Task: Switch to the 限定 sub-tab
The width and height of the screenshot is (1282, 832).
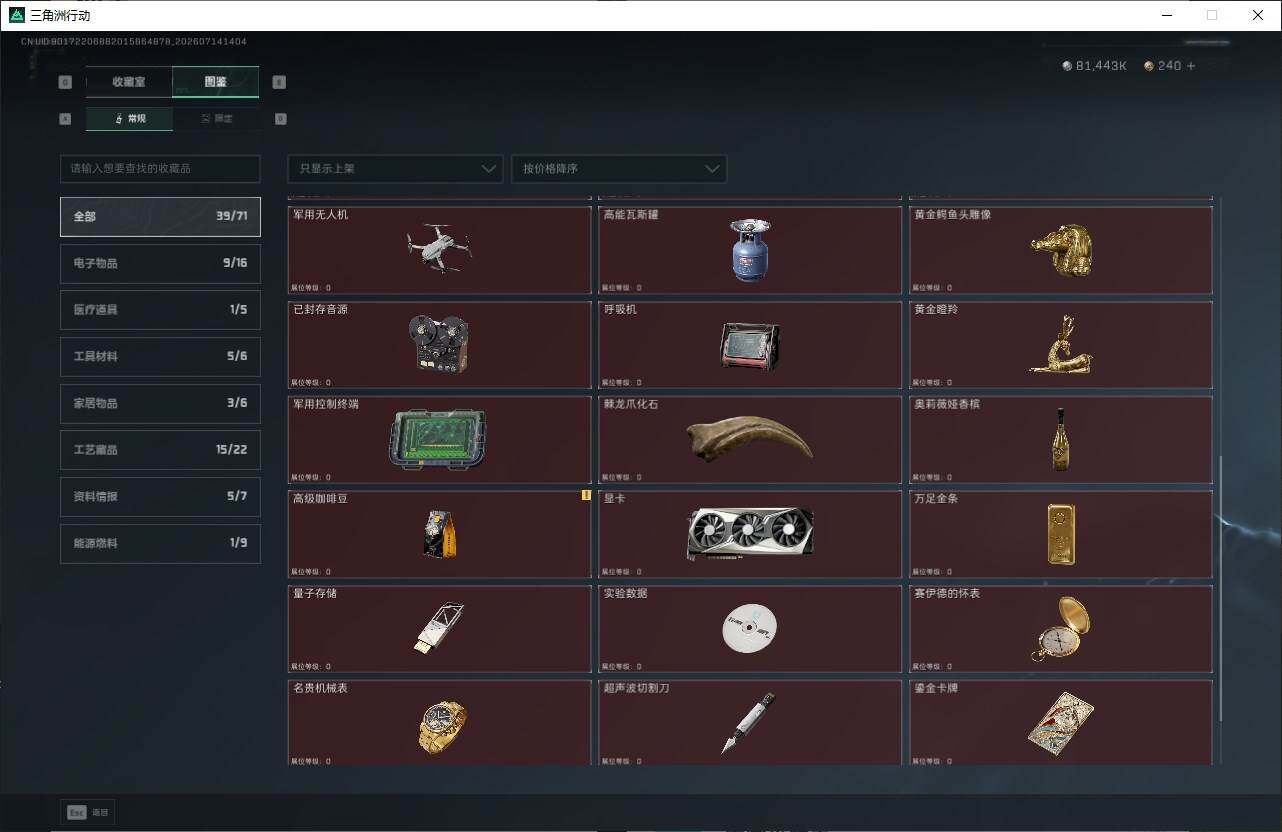Action: [x=216, y=119]
